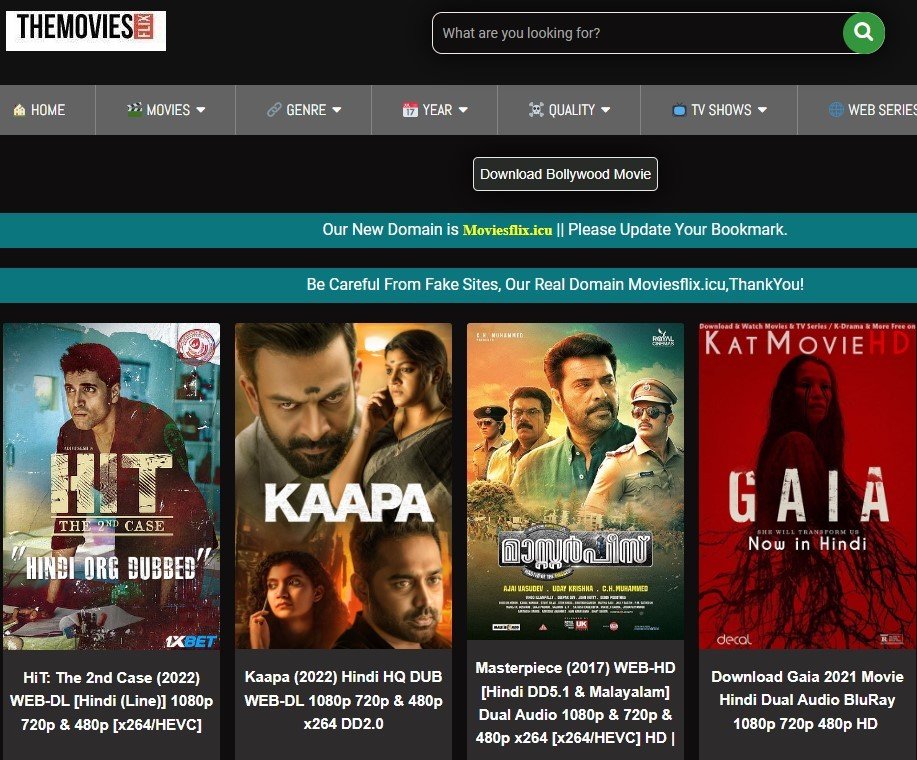
Task: Expand the Genre dropdown arrow
Action: 337,110
